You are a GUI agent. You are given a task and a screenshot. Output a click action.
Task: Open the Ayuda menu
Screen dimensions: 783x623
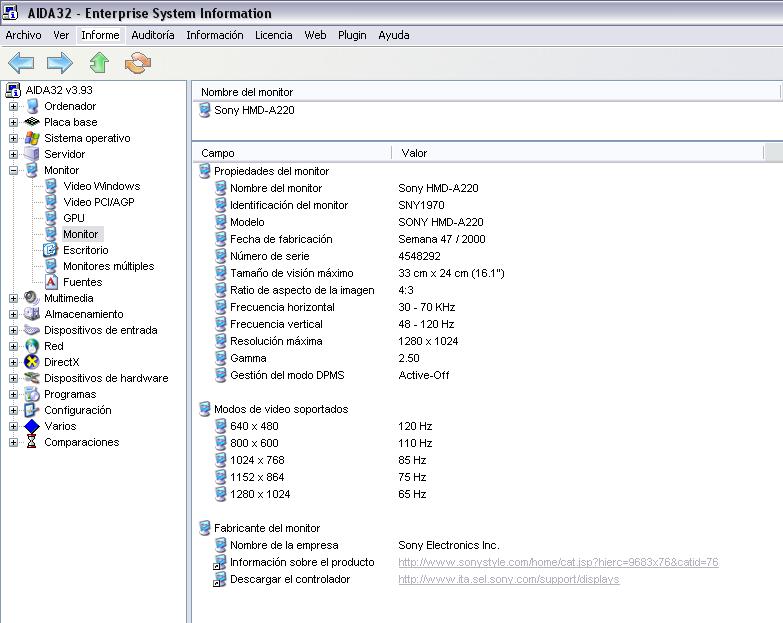[393, 35]
